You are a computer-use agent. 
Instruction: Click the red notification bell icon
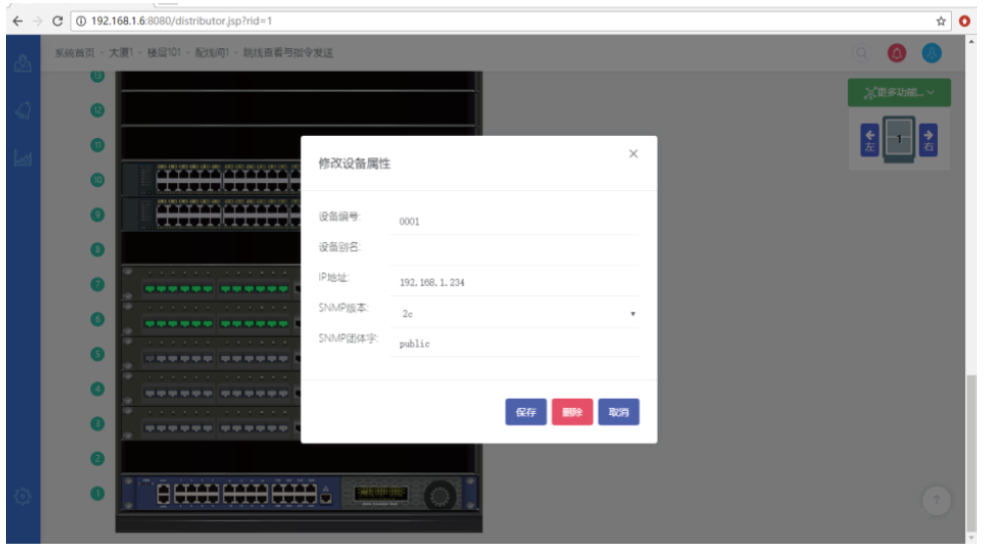[897, 53]
